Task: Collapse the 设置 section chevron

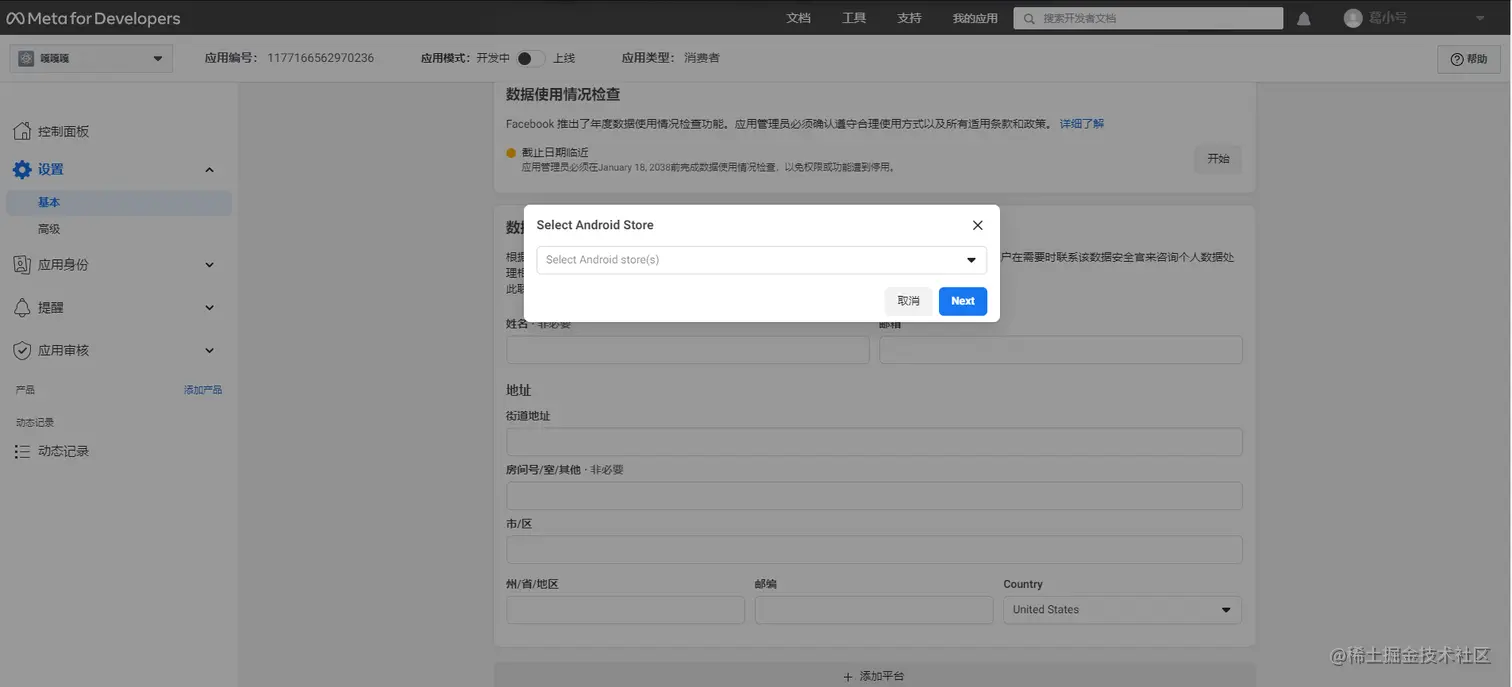Action: click(x=209, y=169)
